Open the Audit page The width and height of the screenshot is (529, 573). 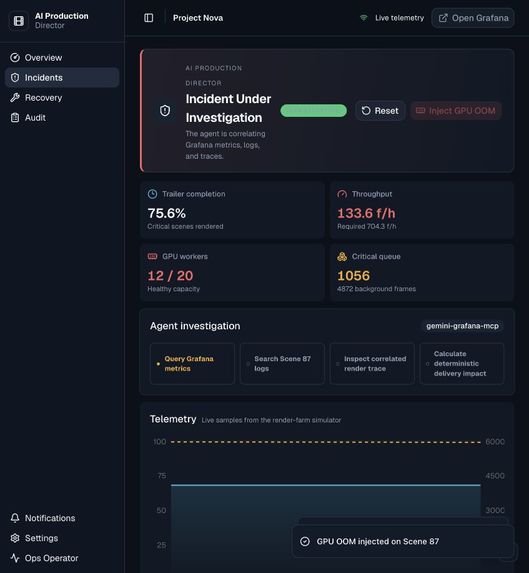click(62, 118)
